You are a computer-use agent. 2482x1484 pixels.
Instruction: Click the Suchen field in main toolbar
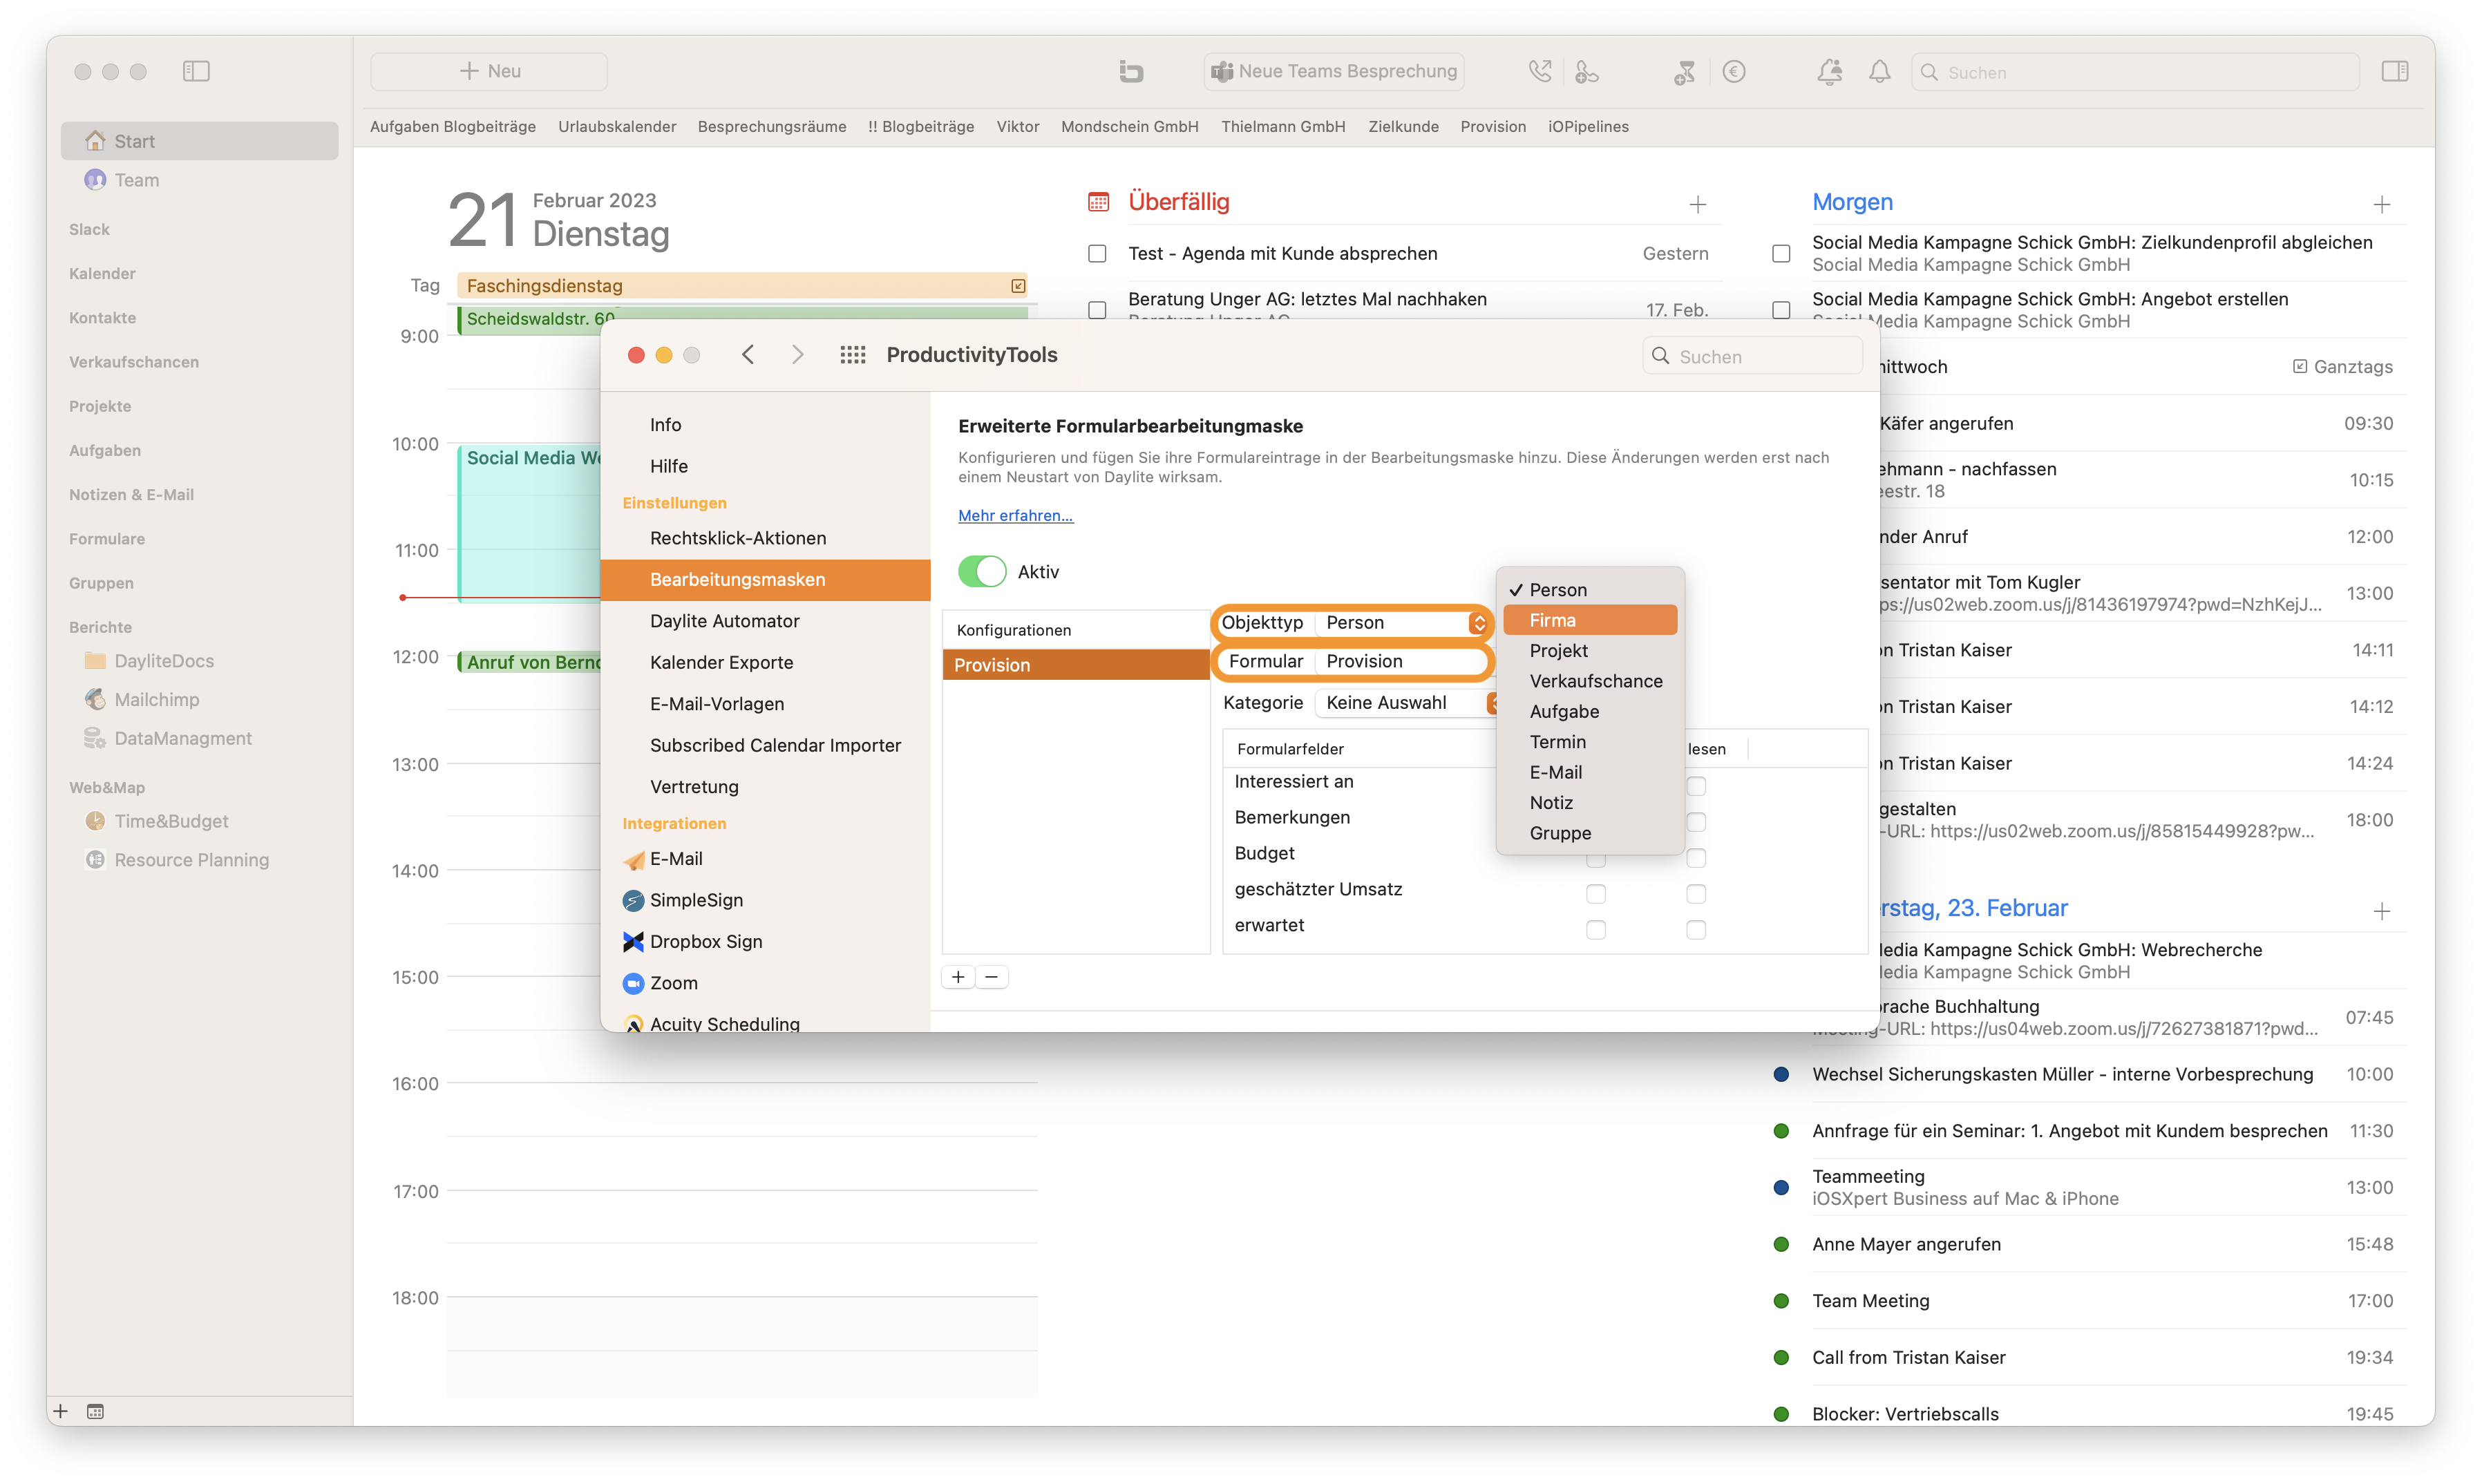click(2135, 72)
